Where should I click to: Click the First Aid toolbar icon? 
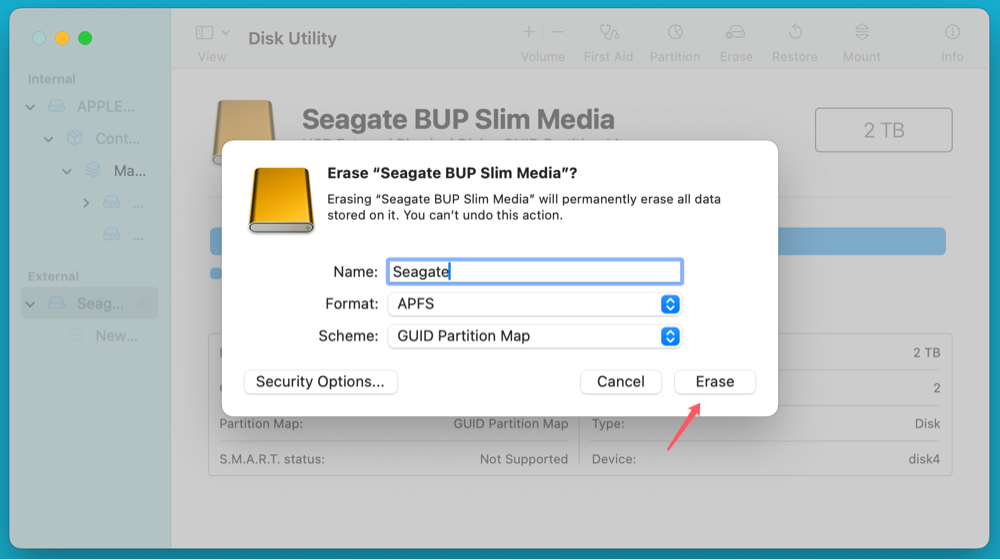[x=608, y=32]
